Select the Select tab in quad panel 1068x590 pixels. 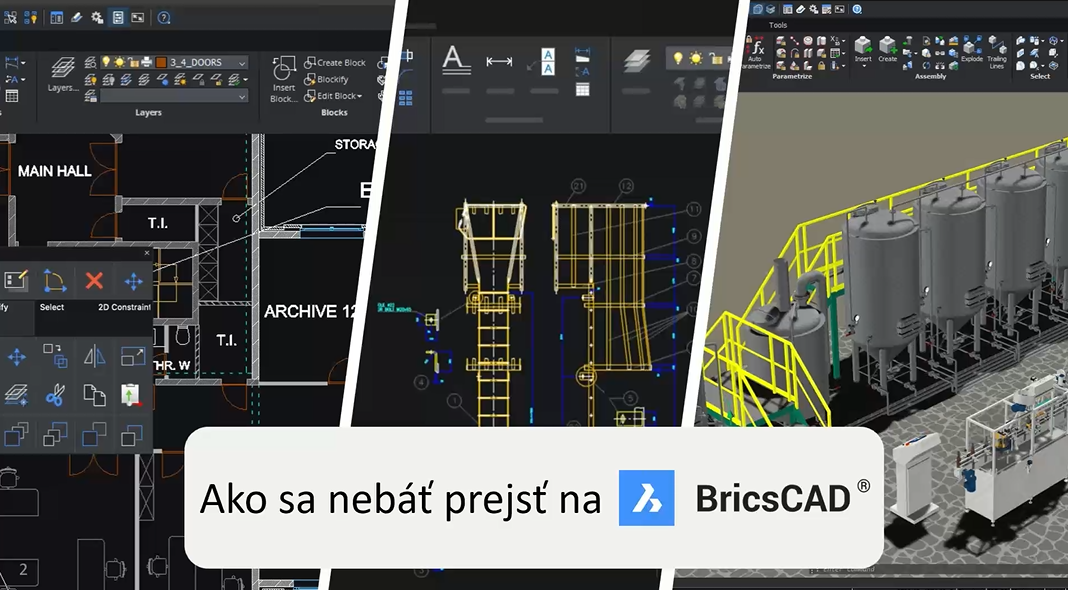pos(52,307)
